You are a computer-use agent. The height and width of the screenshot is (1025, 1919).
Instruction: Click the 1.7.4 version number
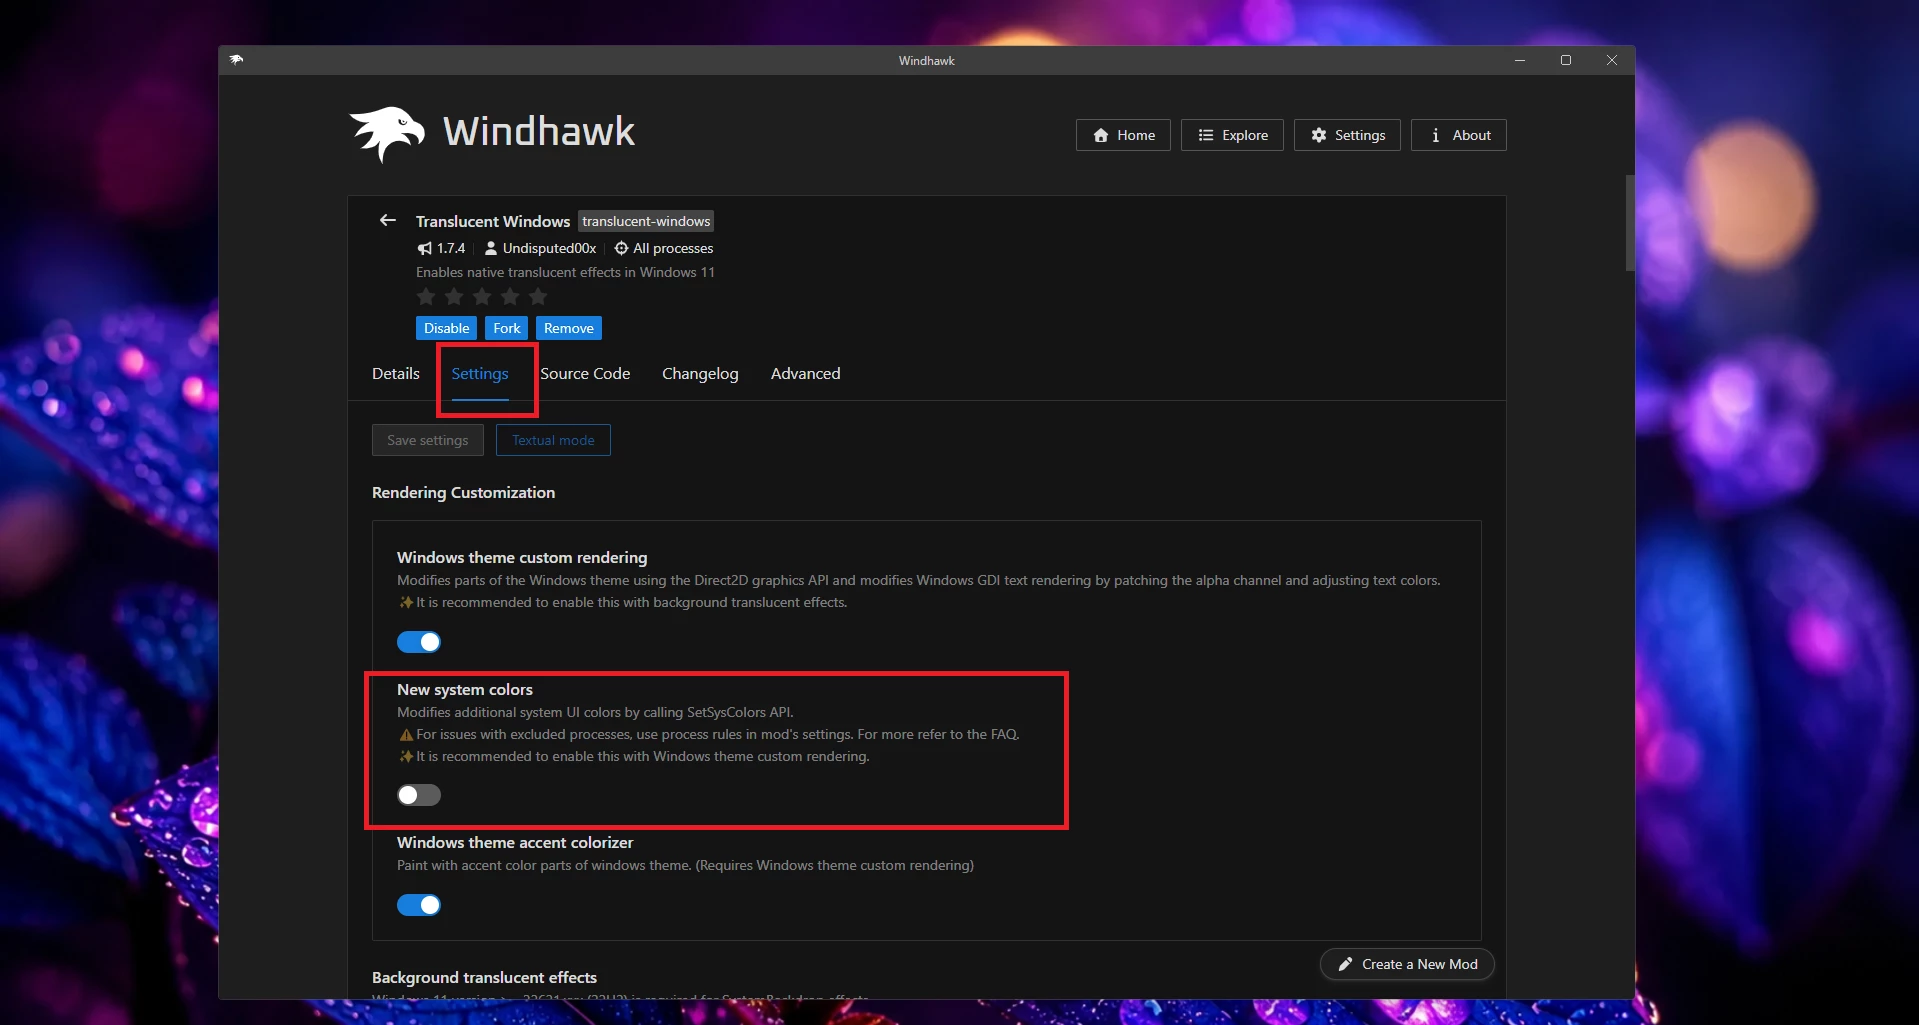click(x=451, y=248)
